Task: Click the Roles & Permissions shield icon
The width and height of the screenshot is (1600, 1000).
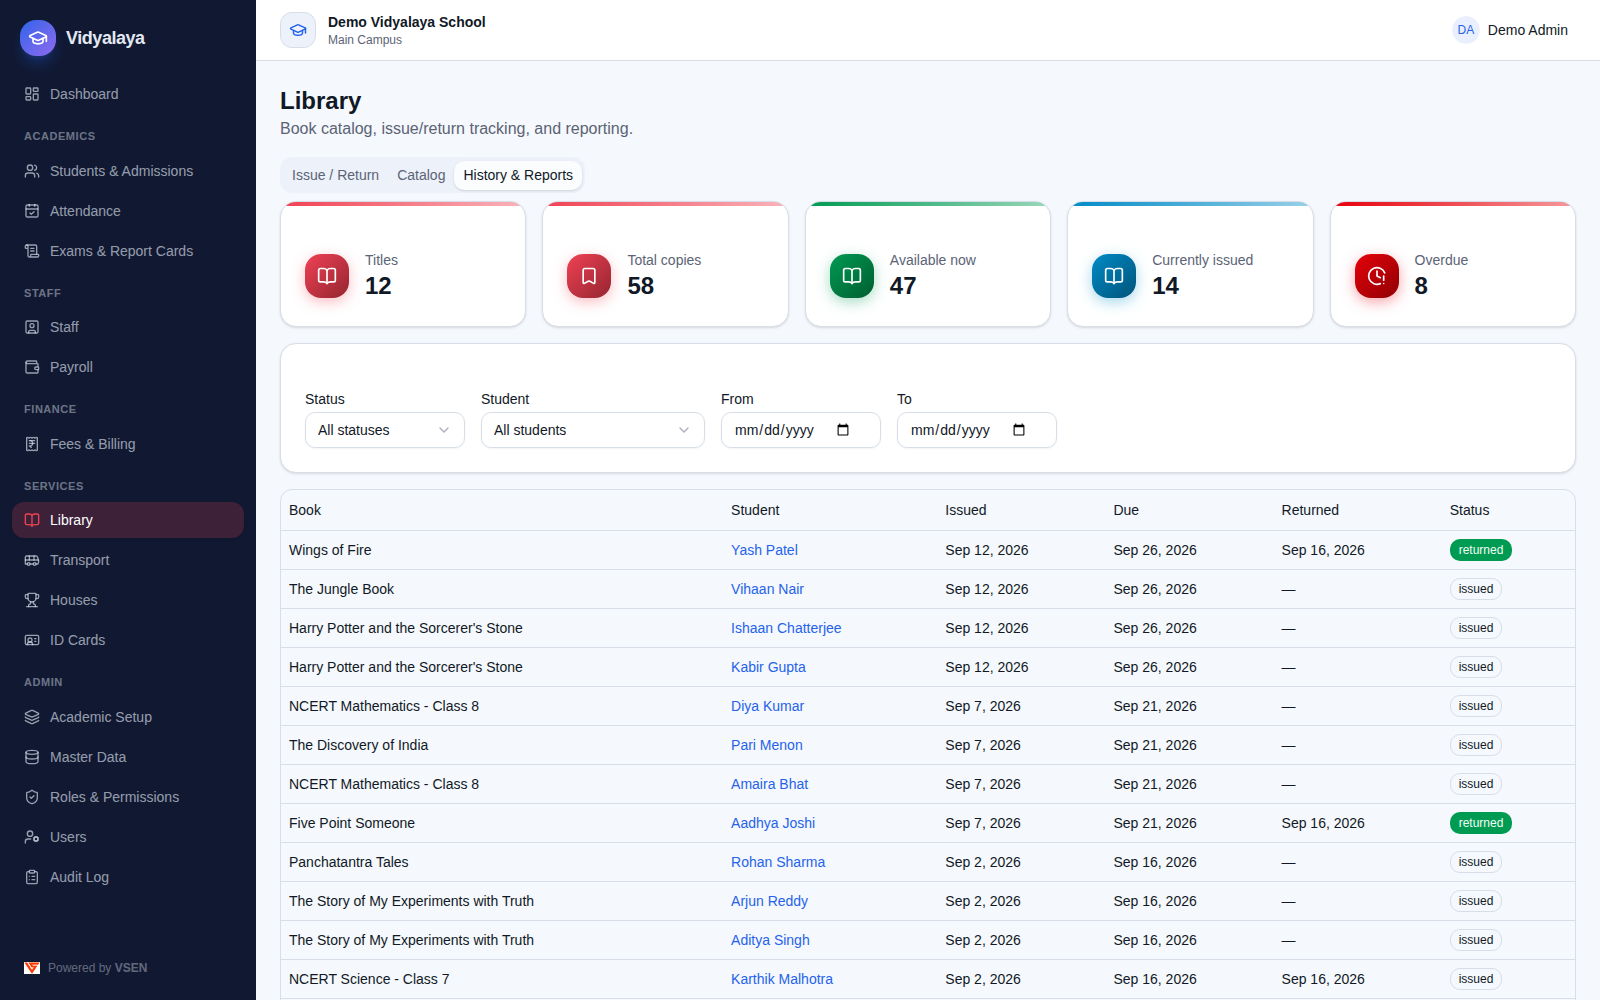Action: tap(32, 797)
